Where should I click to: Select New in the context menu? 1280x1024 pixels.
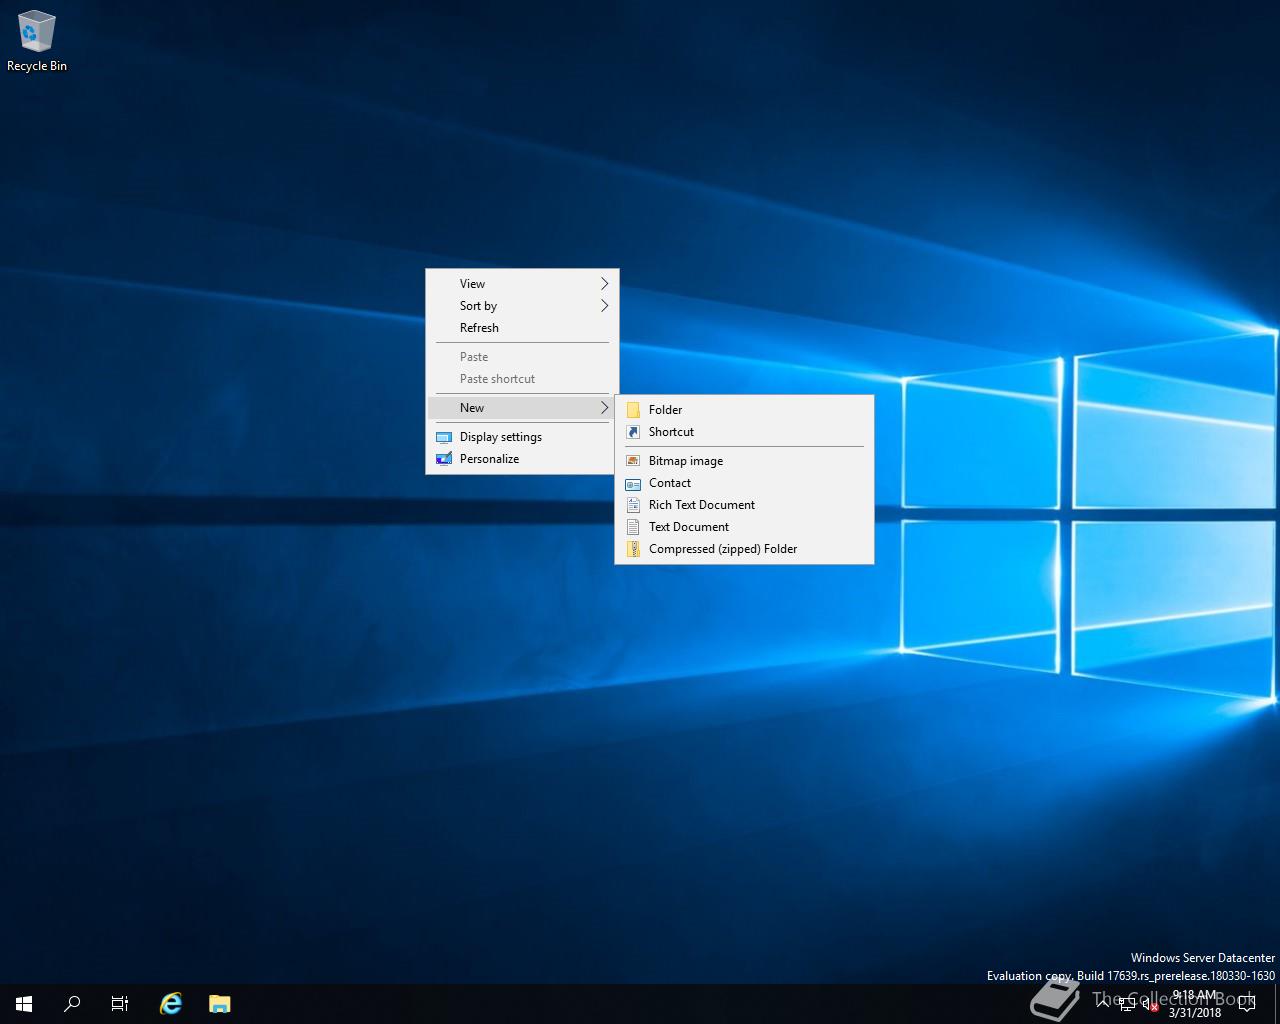pyautogui.click(x=522, y=408)
